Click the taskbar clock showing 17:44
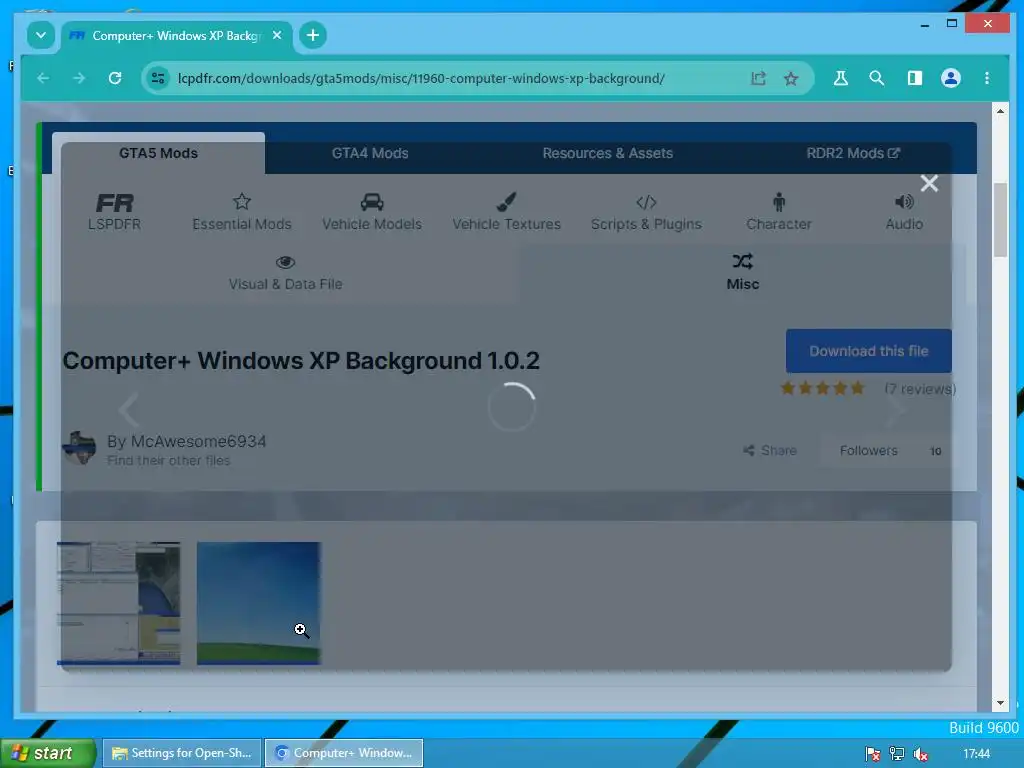 pyautogui.click(x=976, y=754)
